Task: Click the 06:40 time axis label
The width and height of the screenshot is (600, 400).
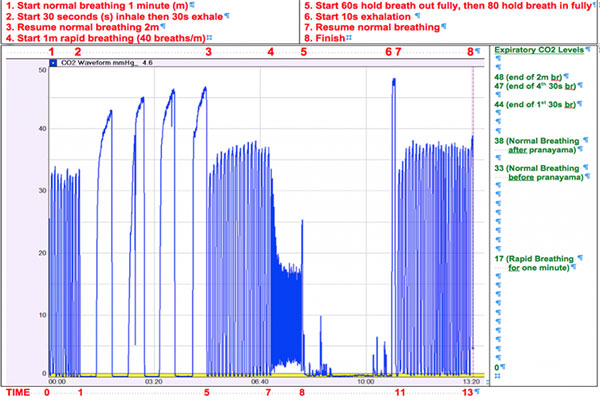Action: coord(260,381)
